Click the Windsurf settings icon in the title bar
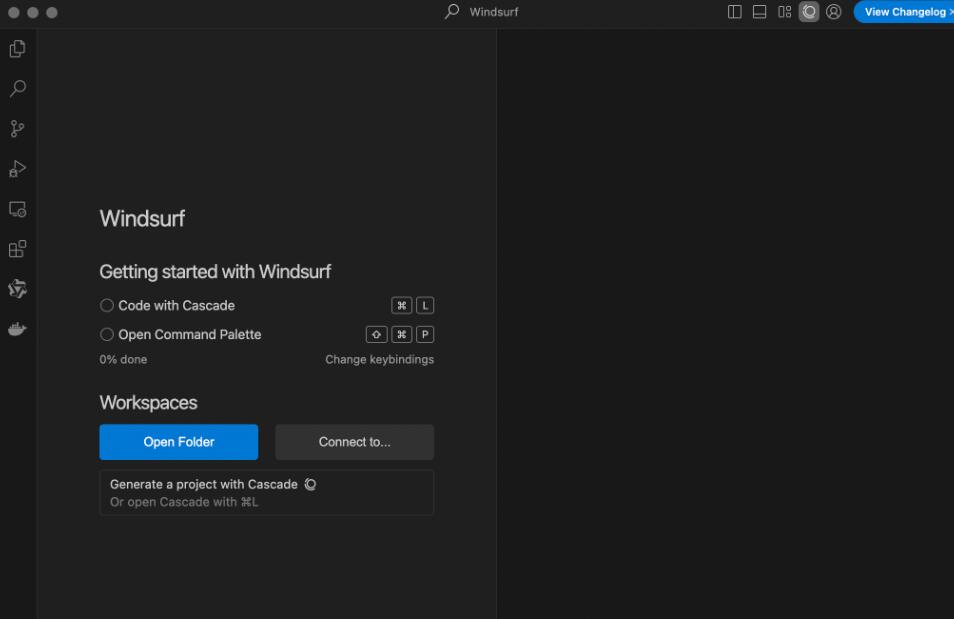 coord(809,12)
